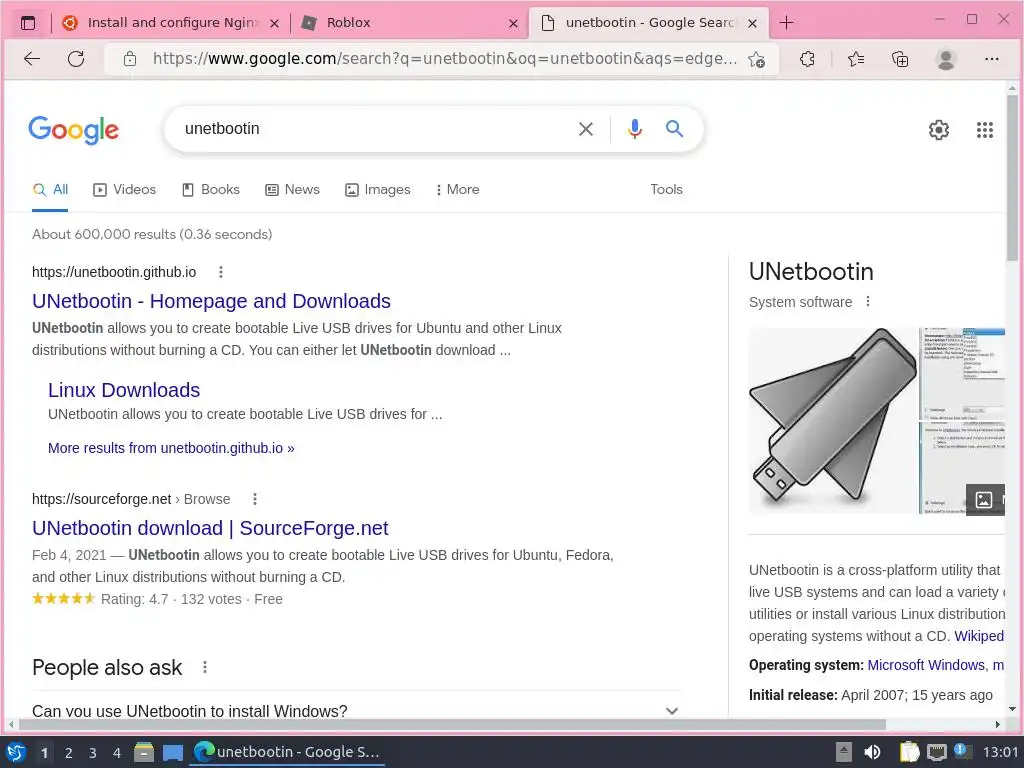Close the Roblox tab
Screen dimensions: 1024x768
tap(513, 24)
